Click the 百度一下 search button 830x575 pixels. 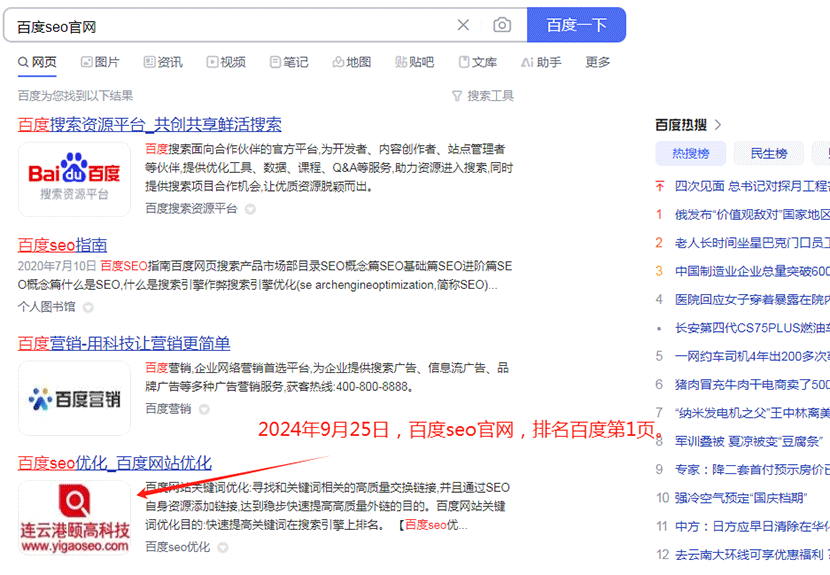(576, 25)
